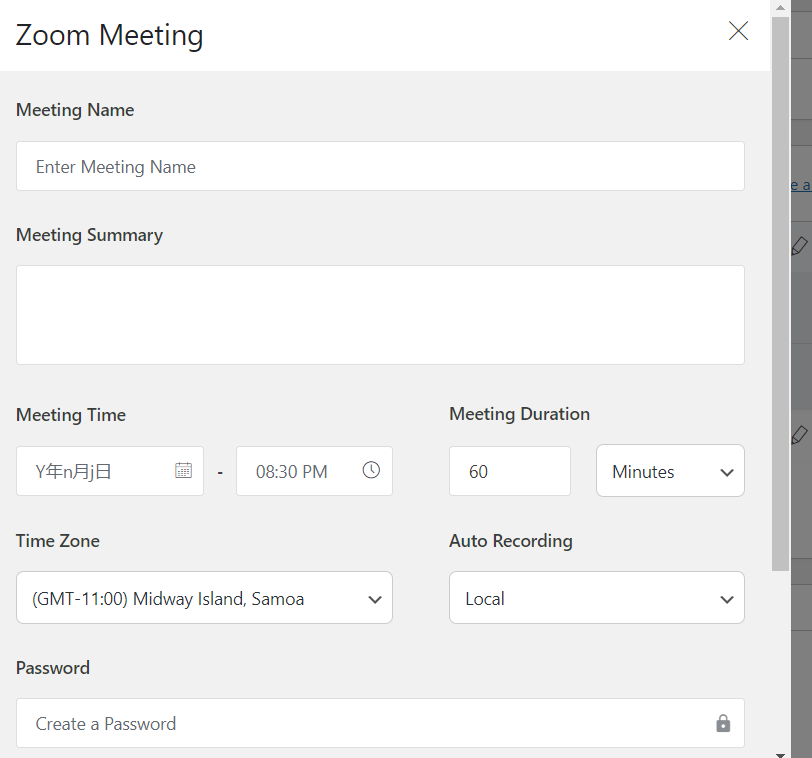Click the upper pencil edit icon
Screen dimensions: 812x758
pos(799,245)
